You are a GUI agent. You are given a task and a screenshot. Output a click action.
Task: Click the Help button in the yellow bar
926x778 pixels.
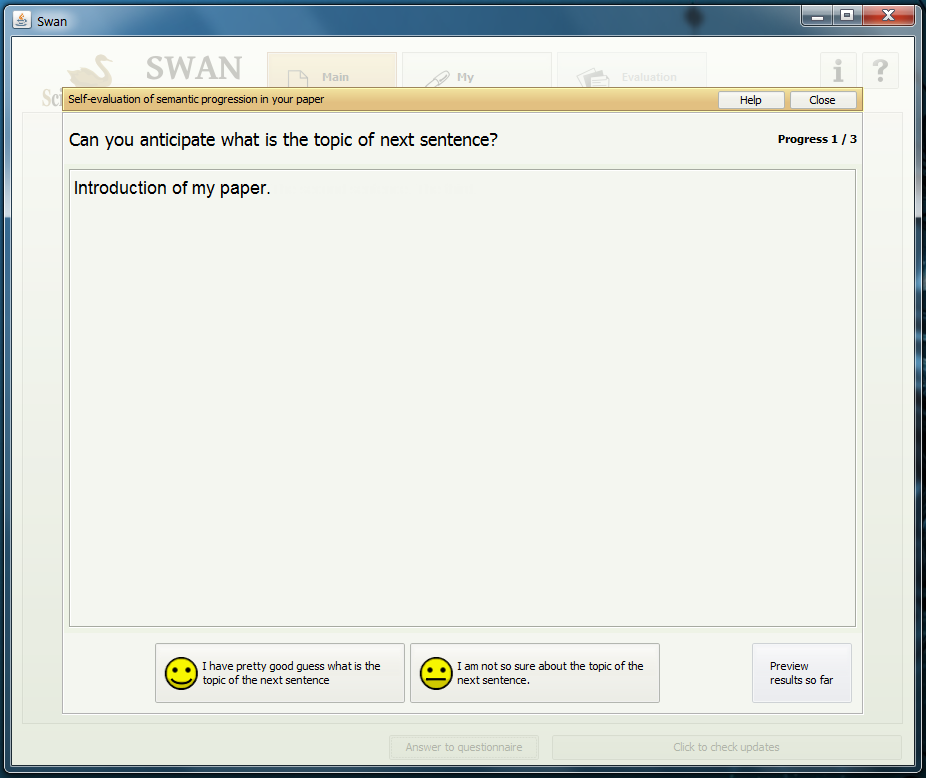click(x=751, y=100)
